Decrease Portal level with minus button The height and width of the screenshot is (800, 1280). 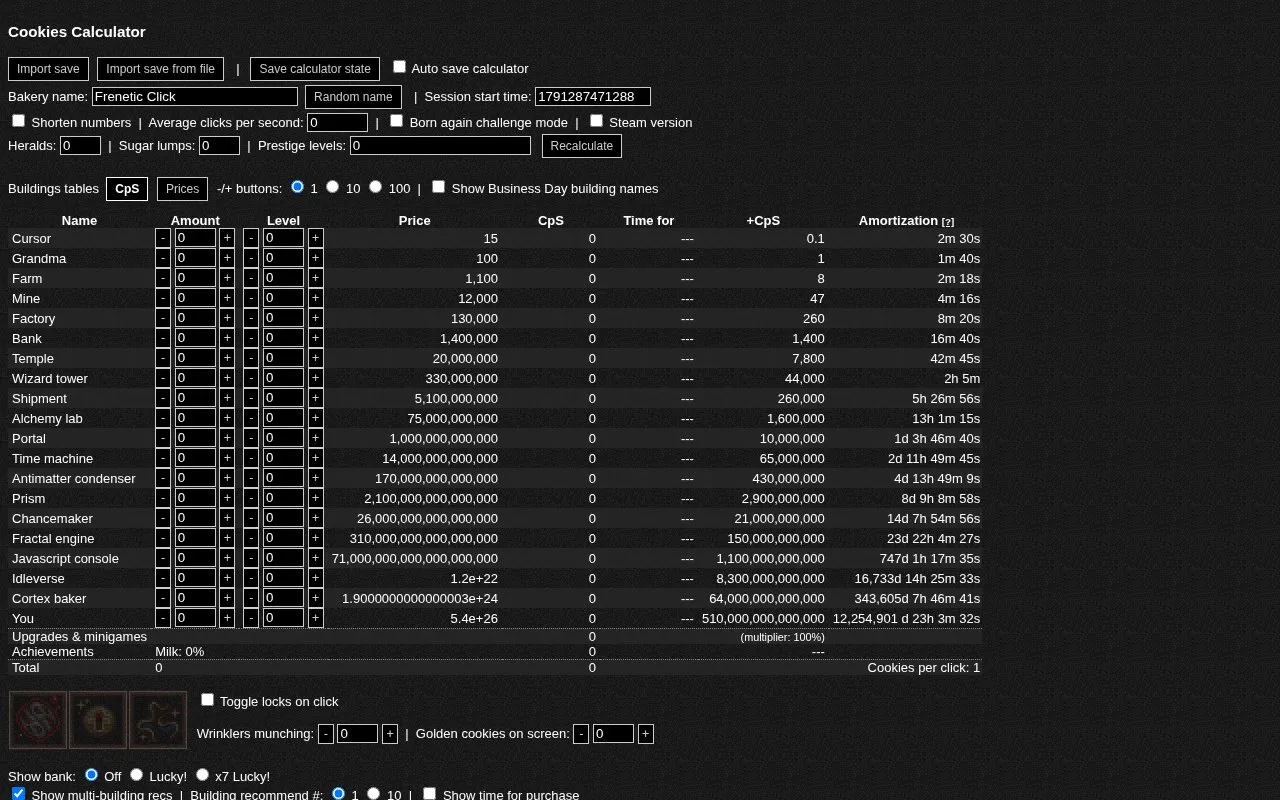pos(251,438)
